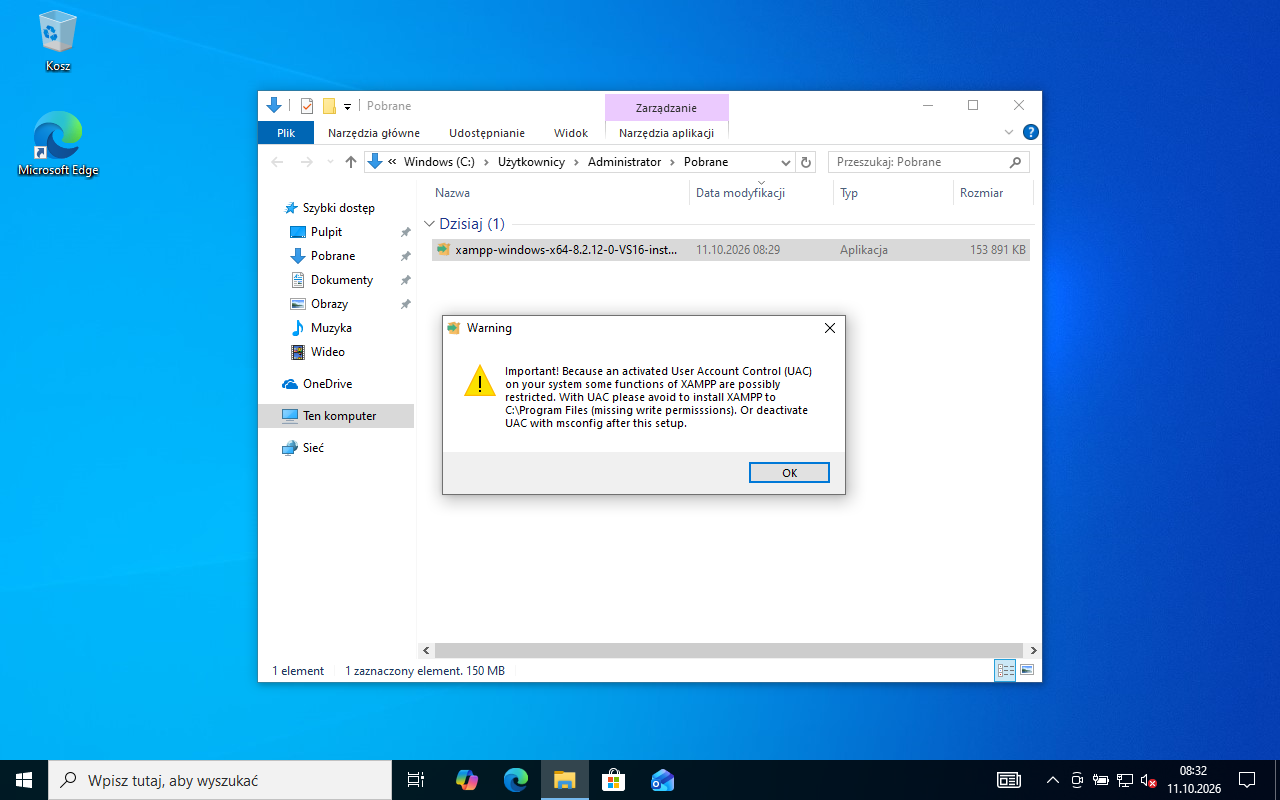The height and width of the screenshot is (800, 1280).
Task: Select the Narzędzia aplikacji tab
Action: click(x=666, y=133)
